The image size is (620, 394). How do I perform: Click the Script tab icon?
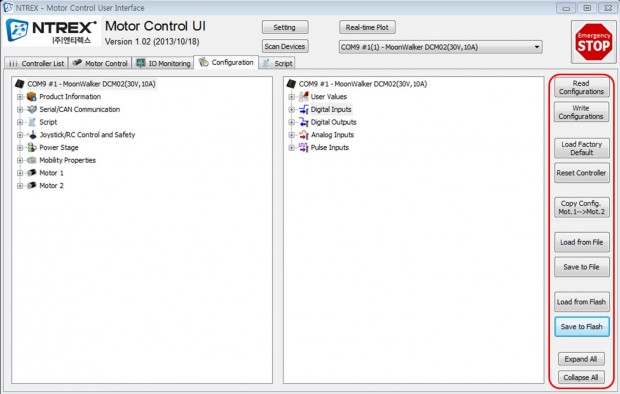(x=267, y=63)
